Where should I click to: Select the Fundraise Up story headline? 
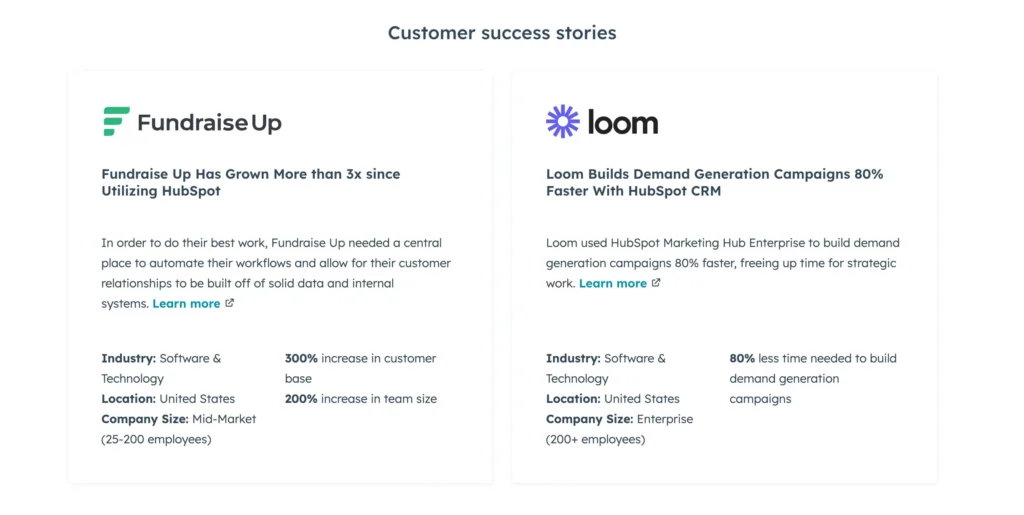[250, 182]
